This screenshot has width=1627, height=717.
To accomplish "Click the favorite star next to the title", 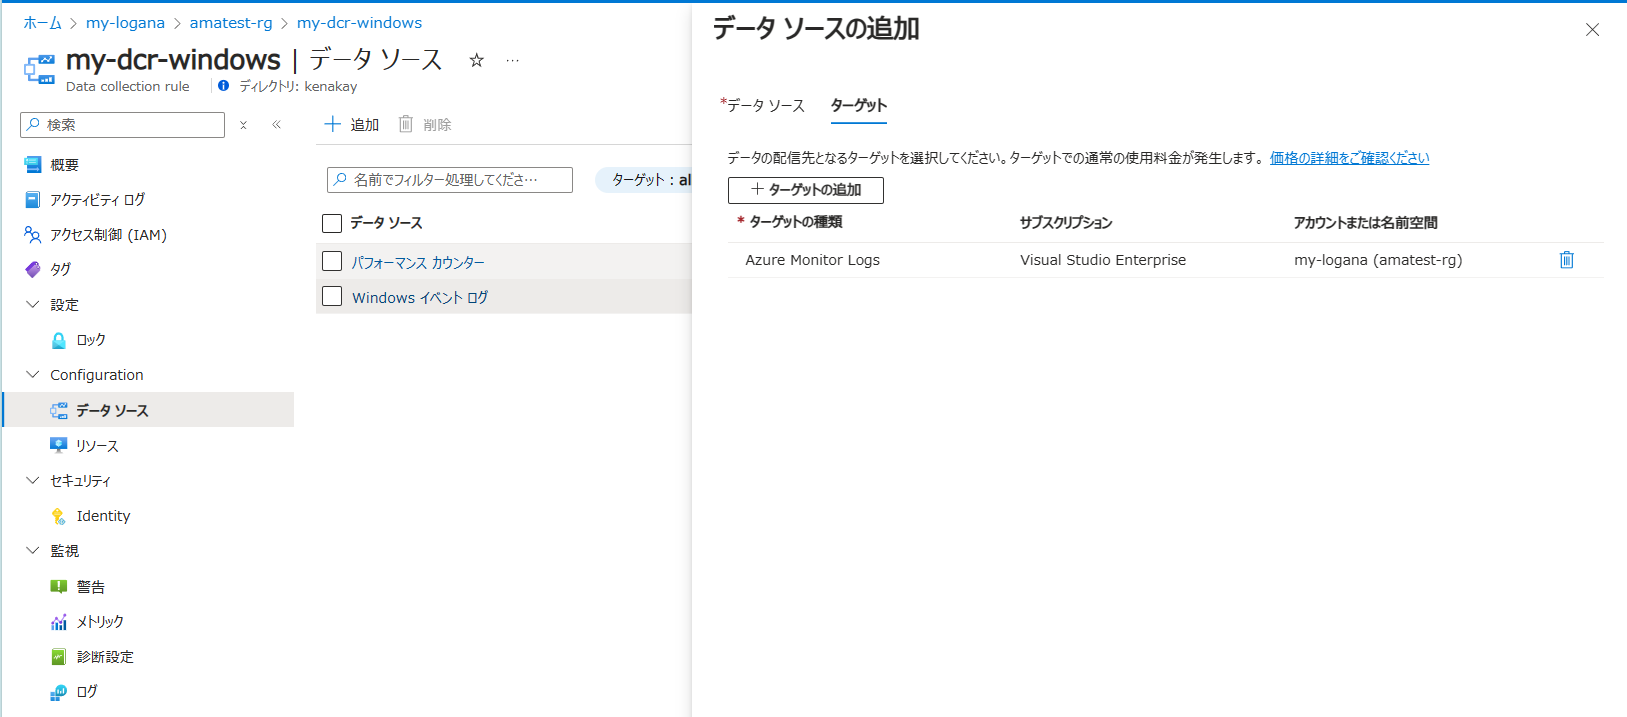I will point(477,61).
